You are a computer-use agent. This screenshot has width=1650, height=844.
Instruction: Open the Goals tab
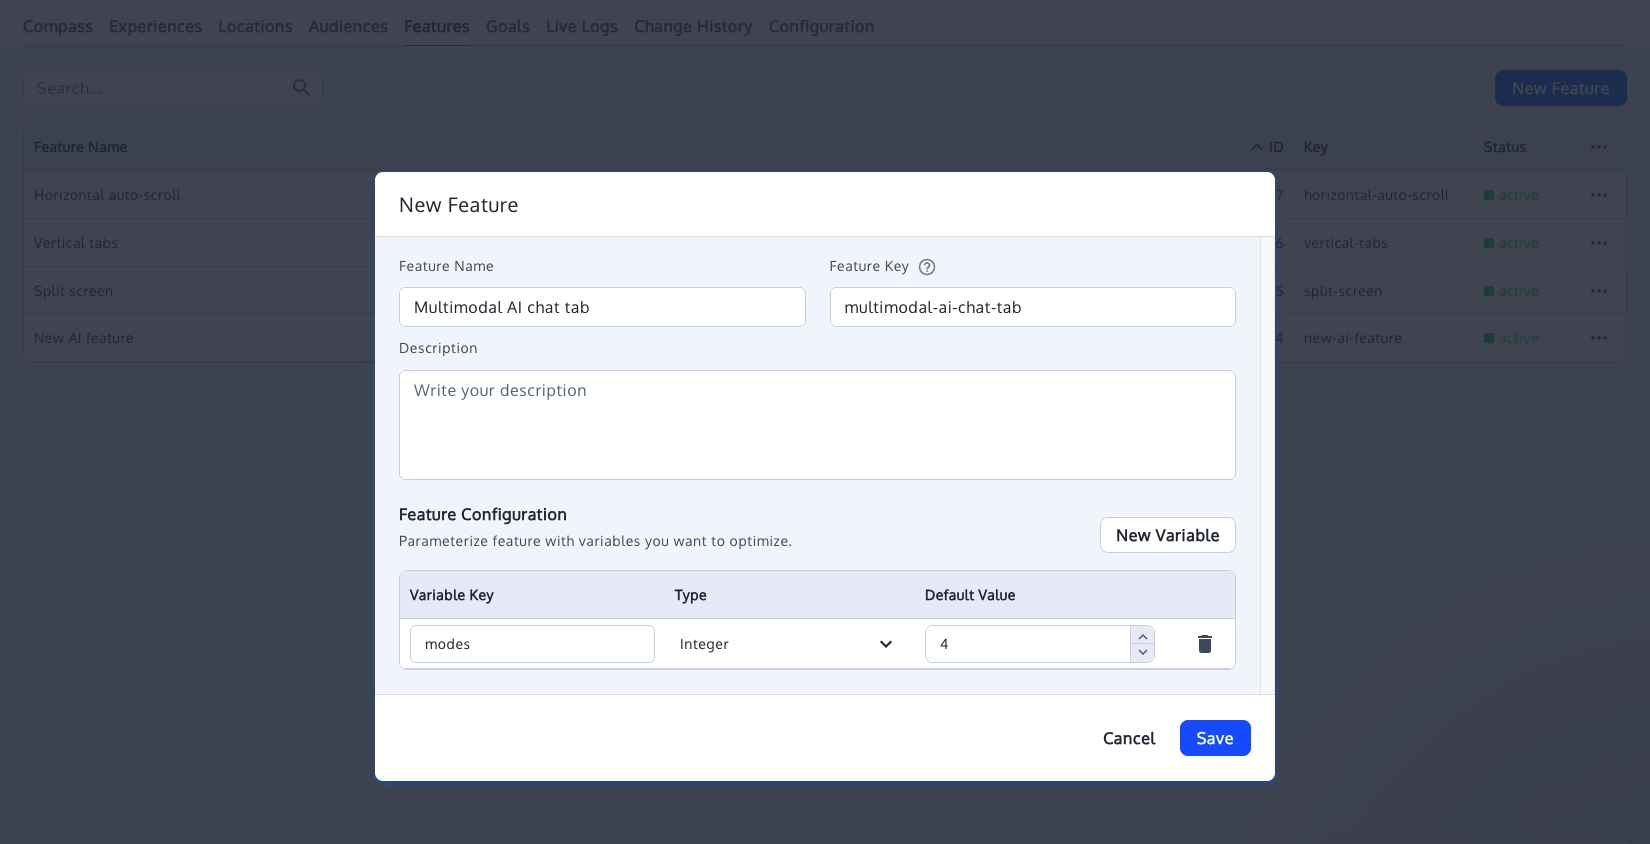(508, 27)
